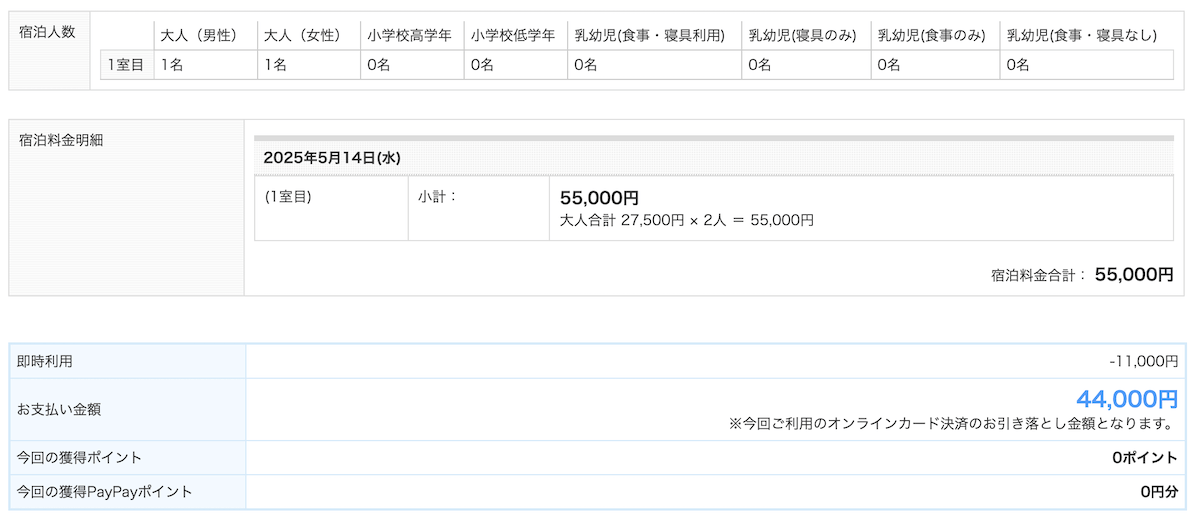Click the 小計 label cell

point(437,197)
